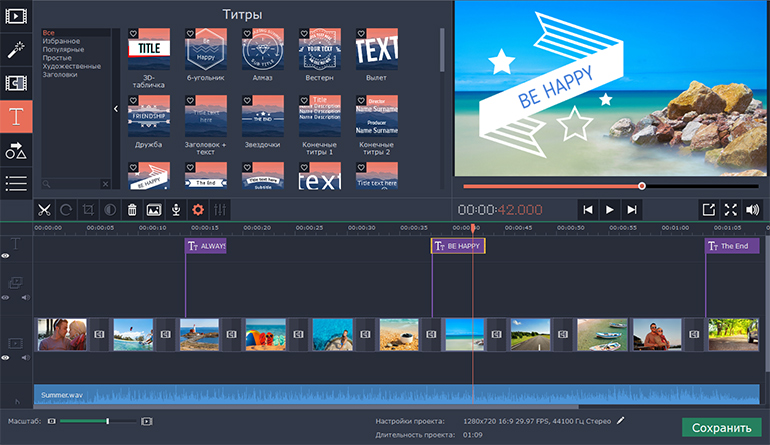Click the microphone Record audio icon

175,210
